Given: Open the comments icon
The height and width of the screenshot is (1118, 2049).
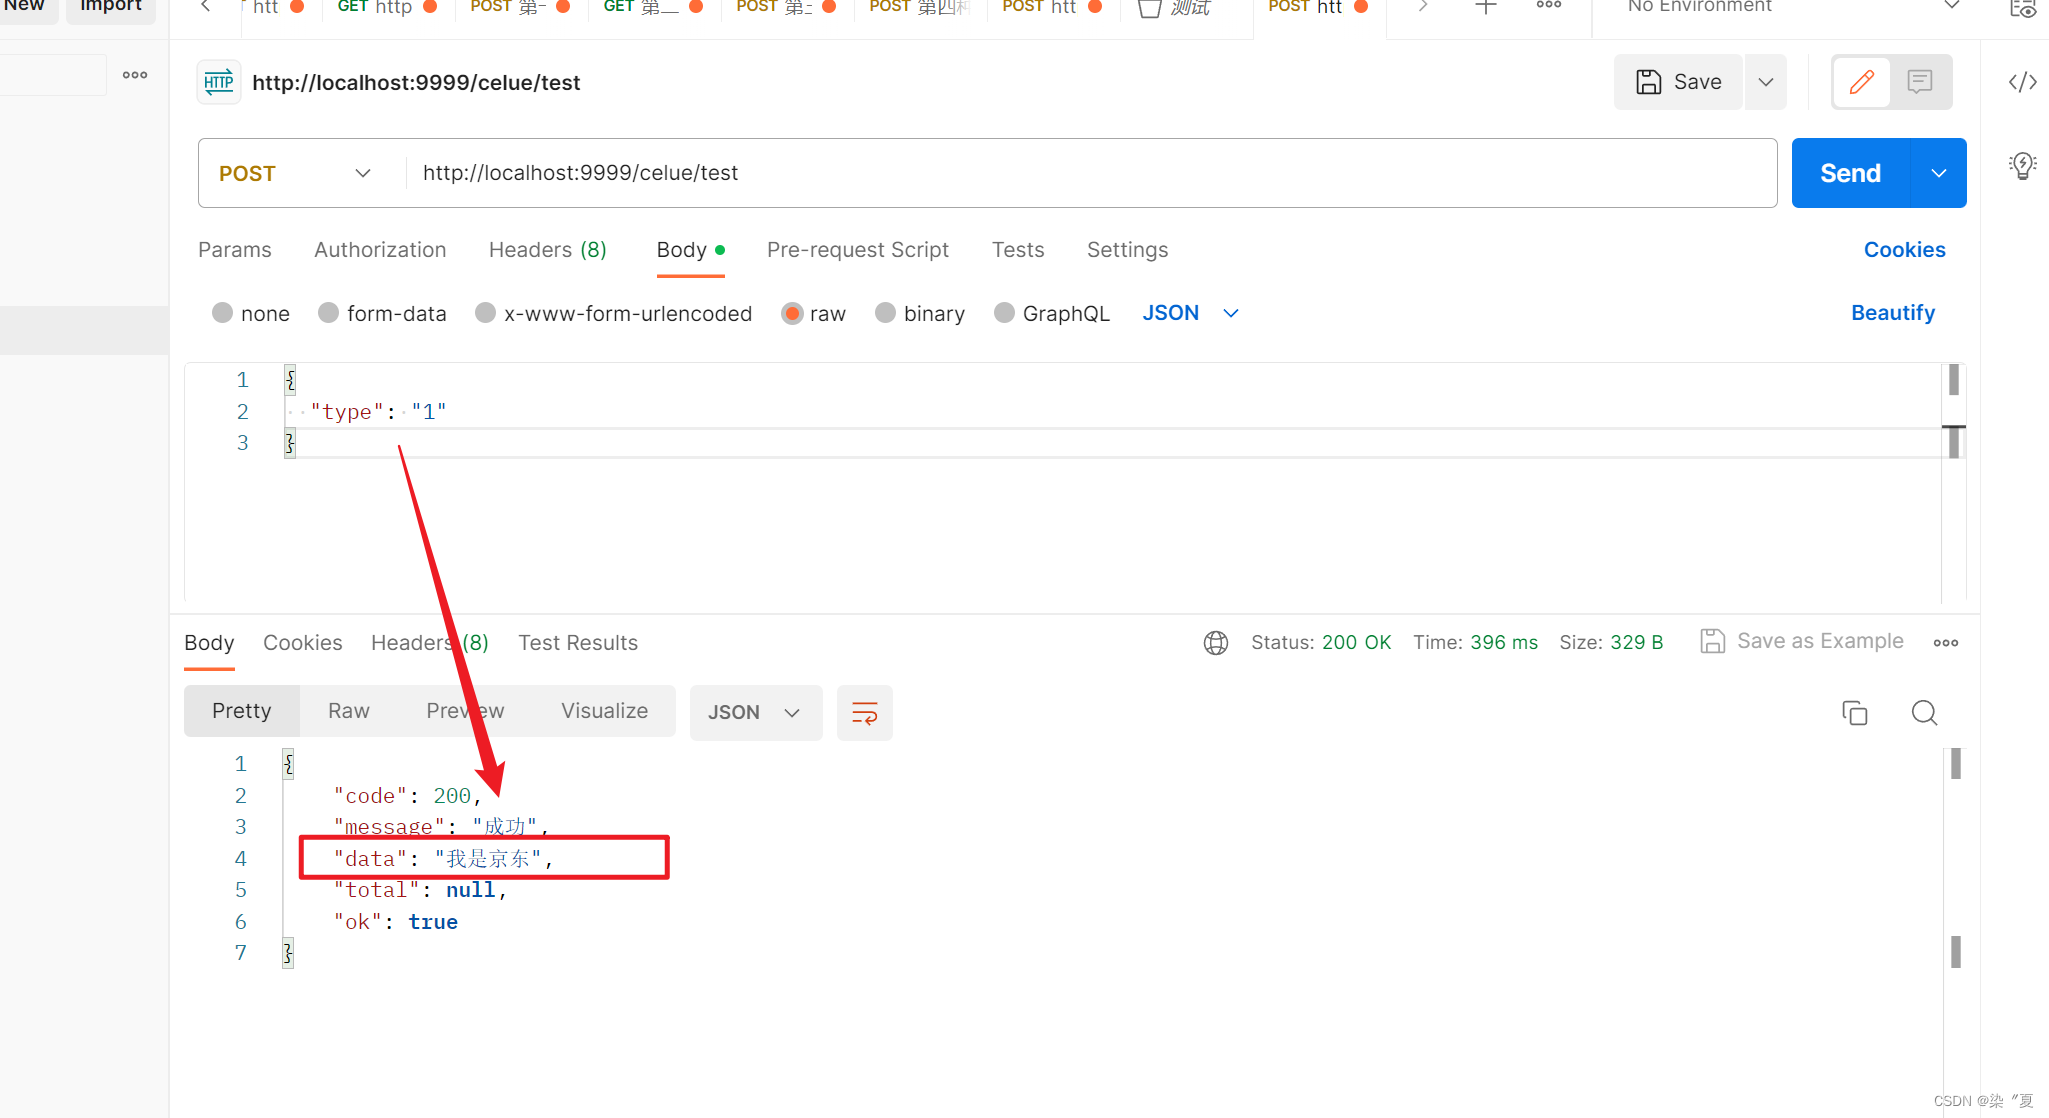Looking at the screenshot, I should (x=1919, y=82).
